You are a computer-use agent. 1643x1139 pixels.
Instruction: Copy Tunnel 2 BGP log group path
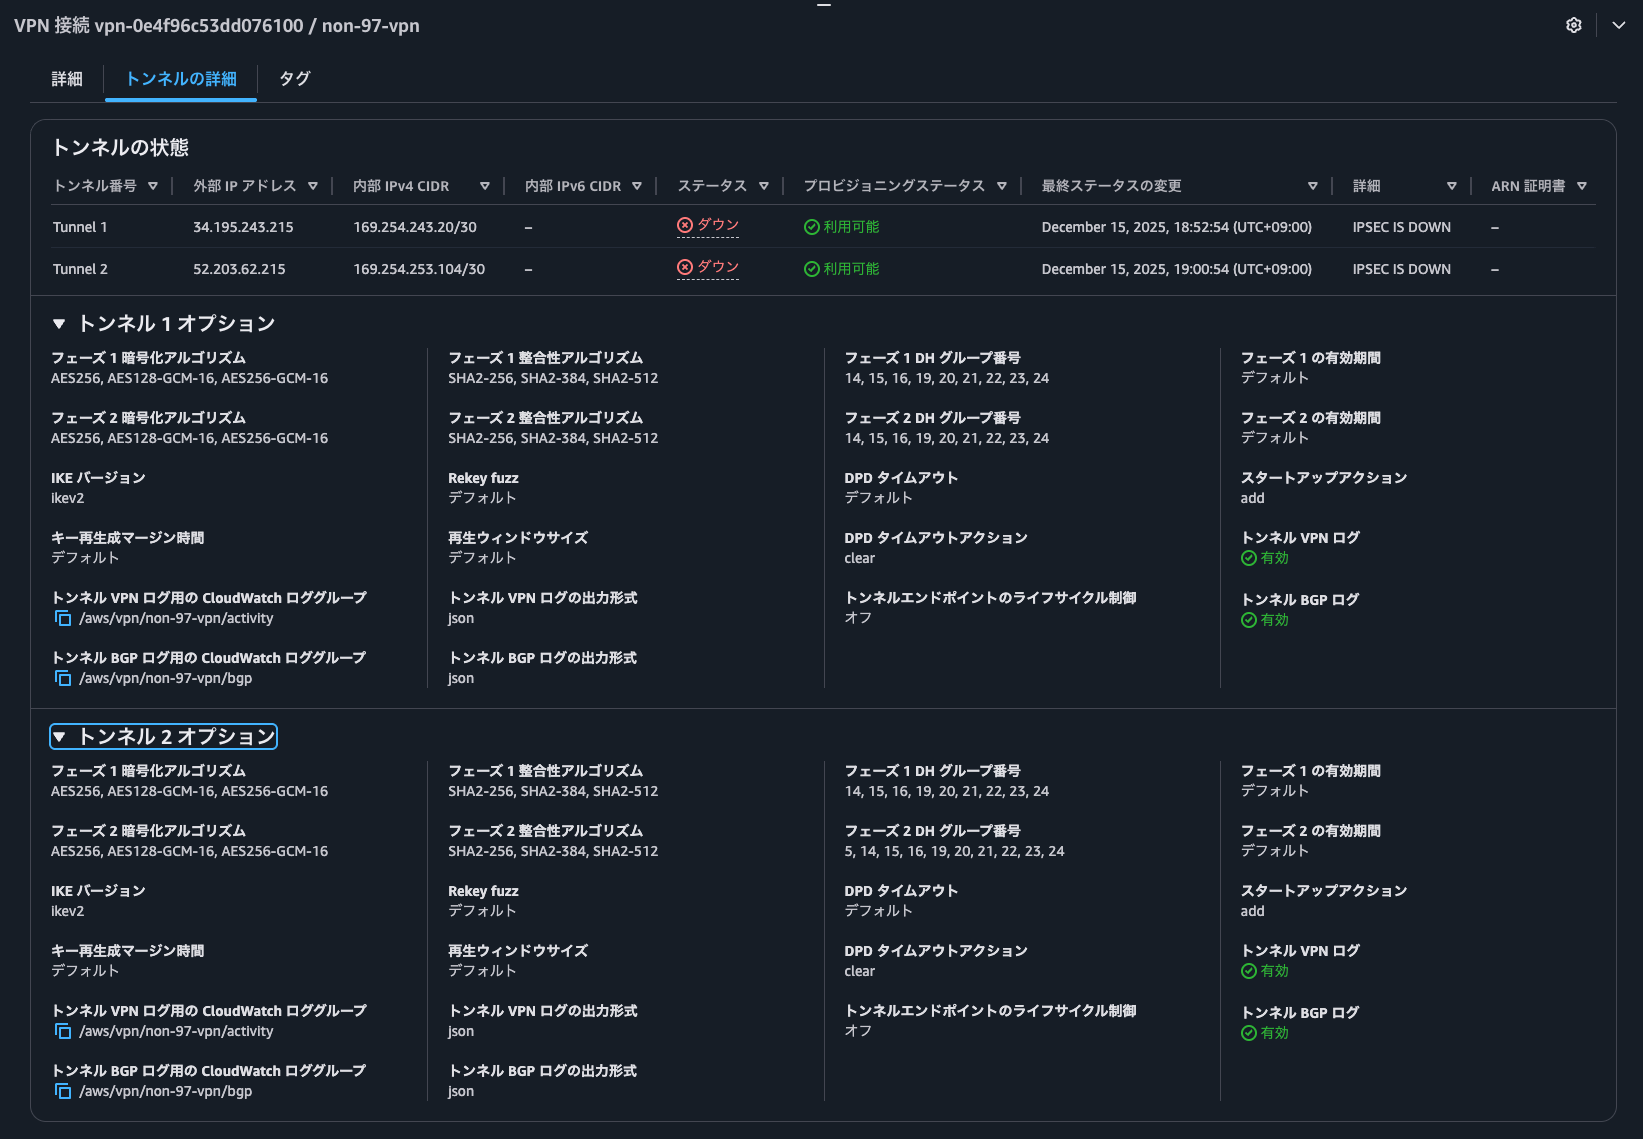[63, 1092]
